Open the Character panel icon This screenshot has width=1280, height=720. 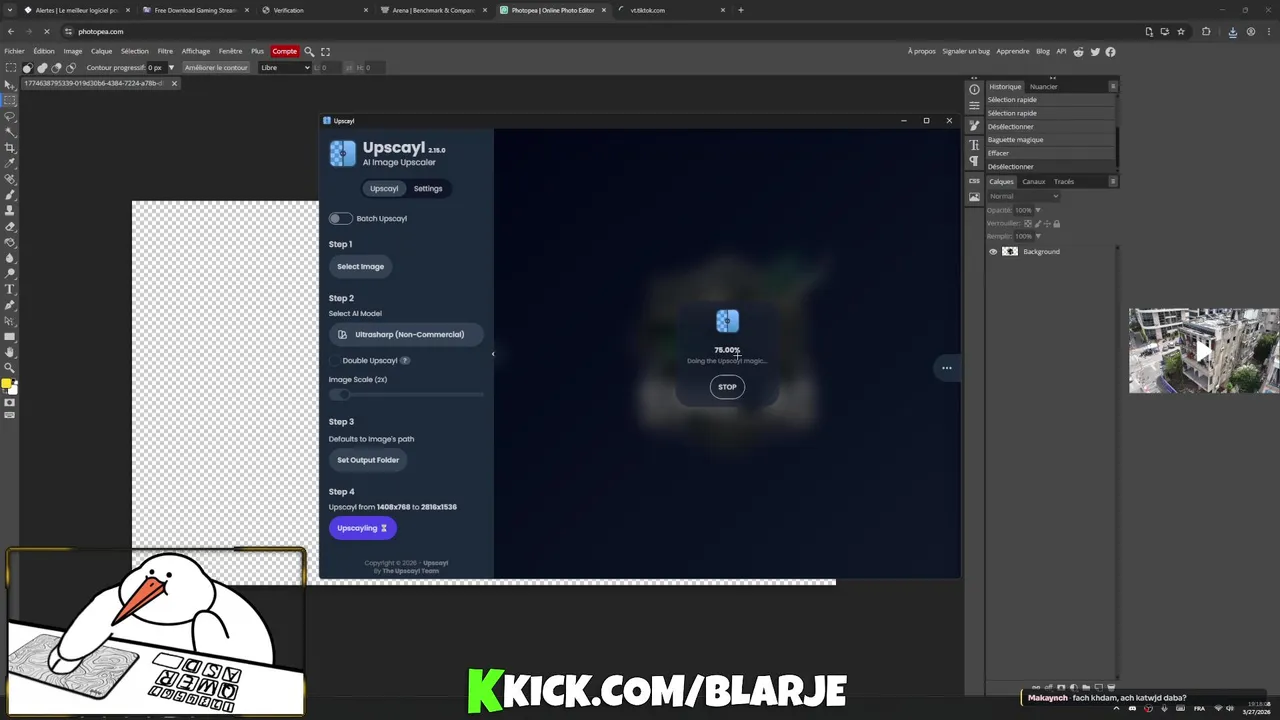pyautogui.click(x=974, y=145)
